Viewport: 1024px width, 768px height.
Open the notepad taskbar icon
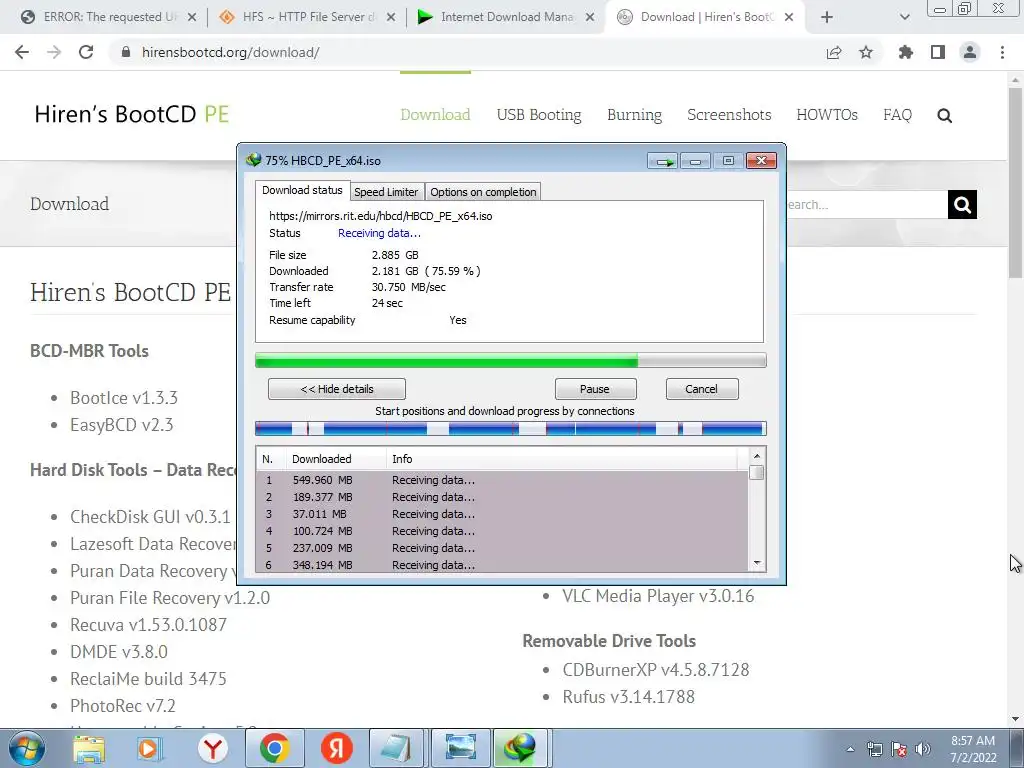pyautogui.click(x=397, y=748)
